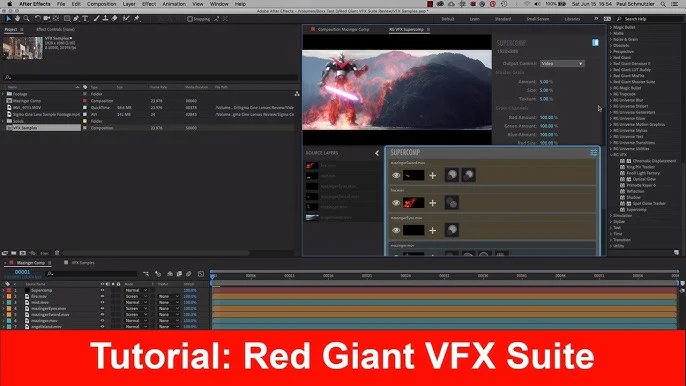
Task: Click first effect node on maxingerSword.mov row
Action: tap(452, 175)
